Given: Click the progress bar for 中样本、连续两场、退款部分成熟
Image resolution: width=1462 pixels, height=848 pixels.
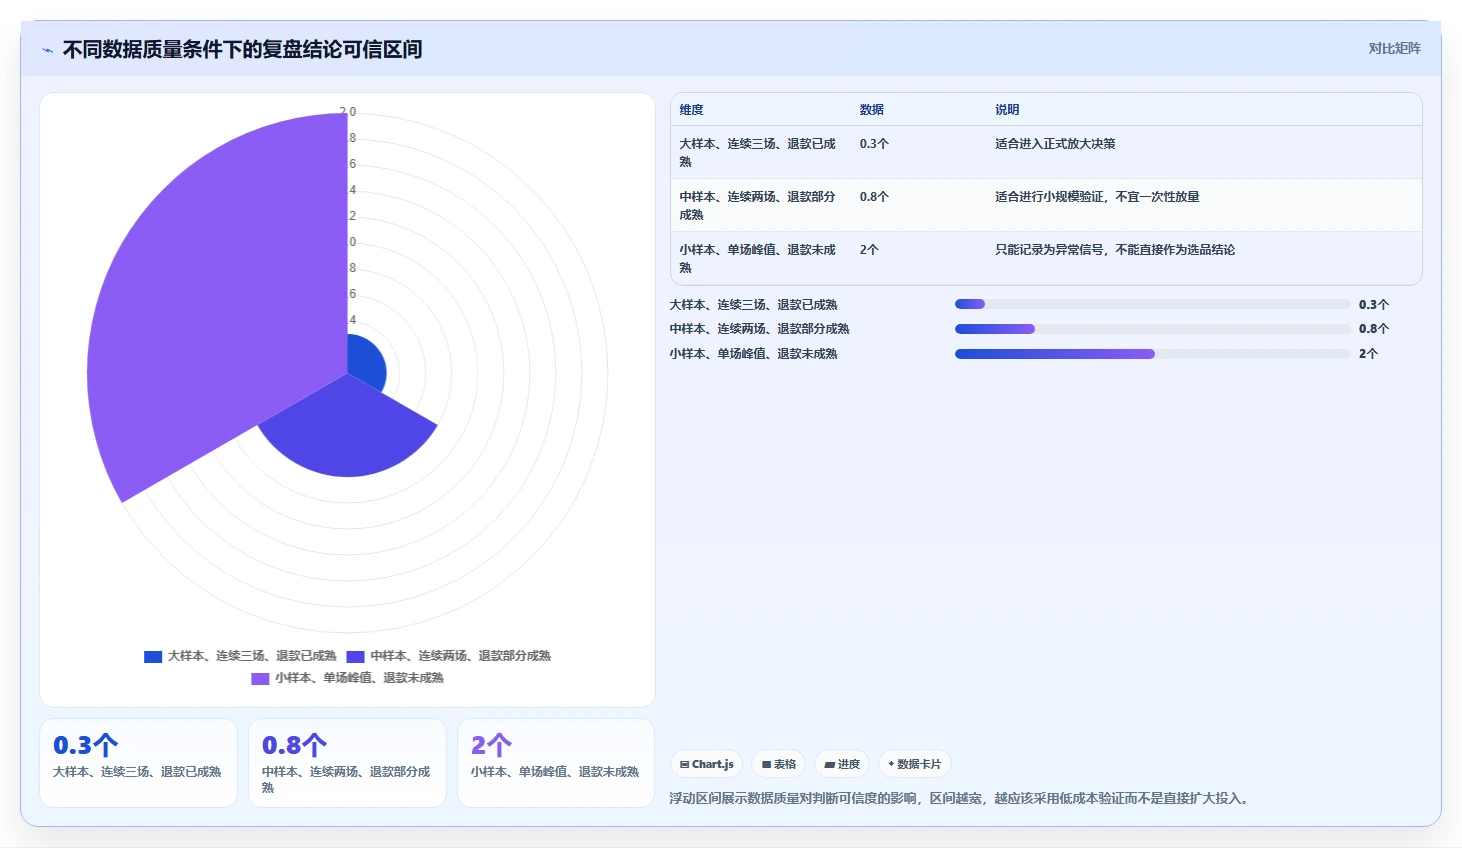Looking at the screenshot, I should tap(1152, 329).
